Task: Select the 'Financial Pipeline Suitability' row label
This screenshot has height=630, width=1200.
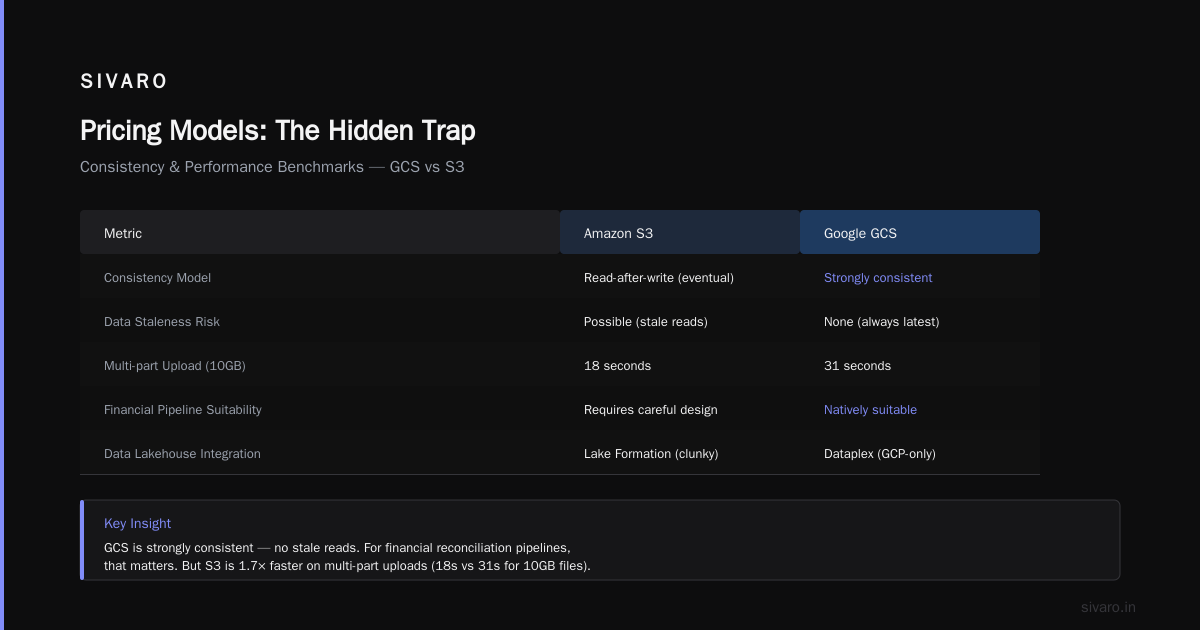Action: (183, 410)
